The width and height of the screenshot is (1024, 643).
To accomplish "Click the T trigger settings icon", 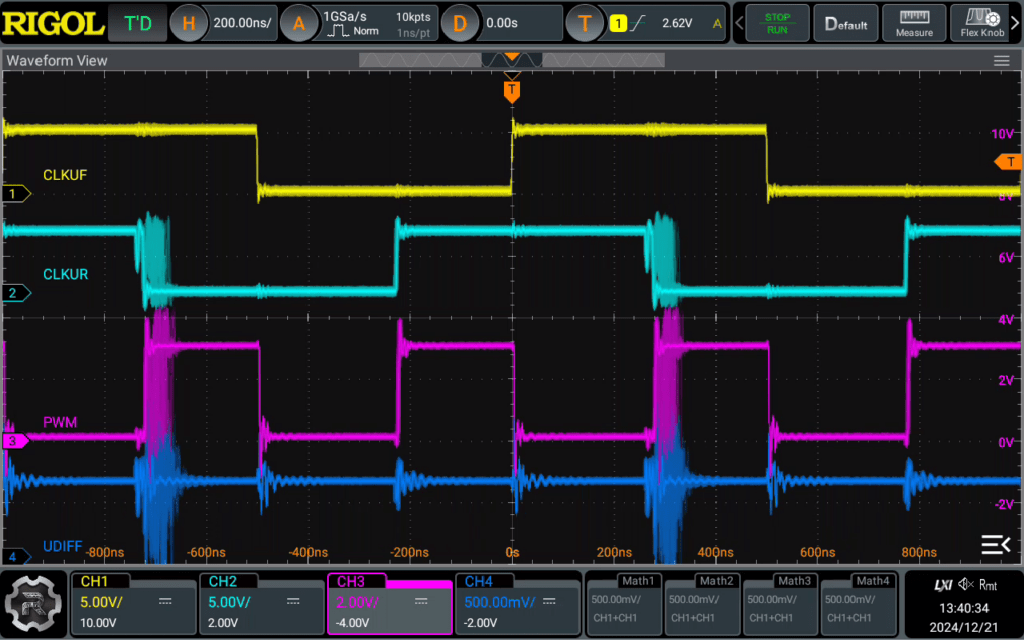I will (584, 23).
